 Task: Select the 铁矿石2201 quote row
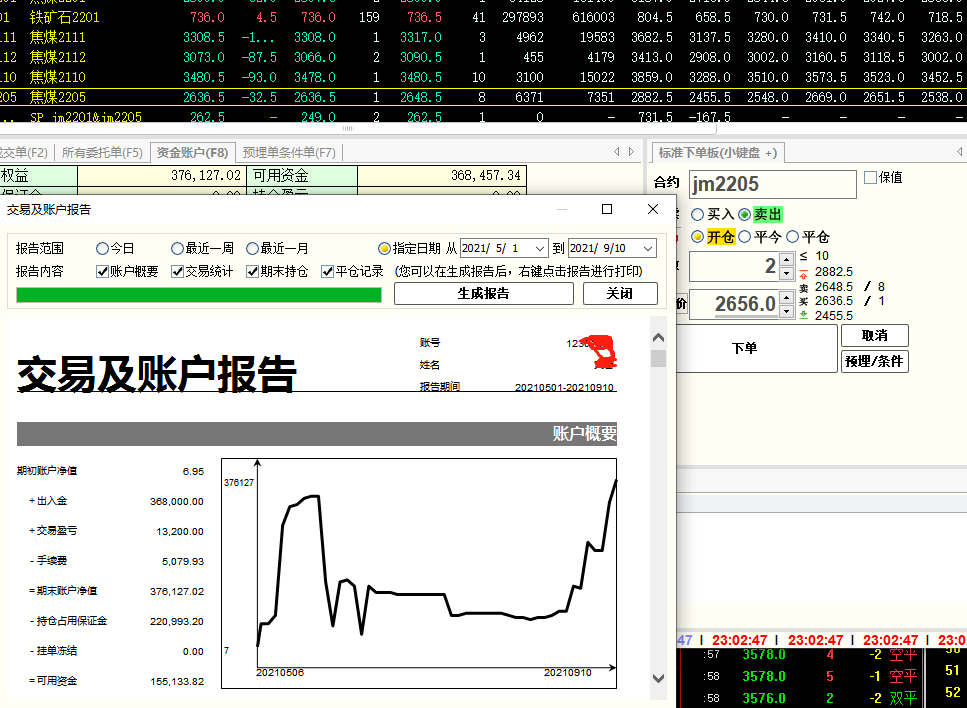tap(484, 17)
